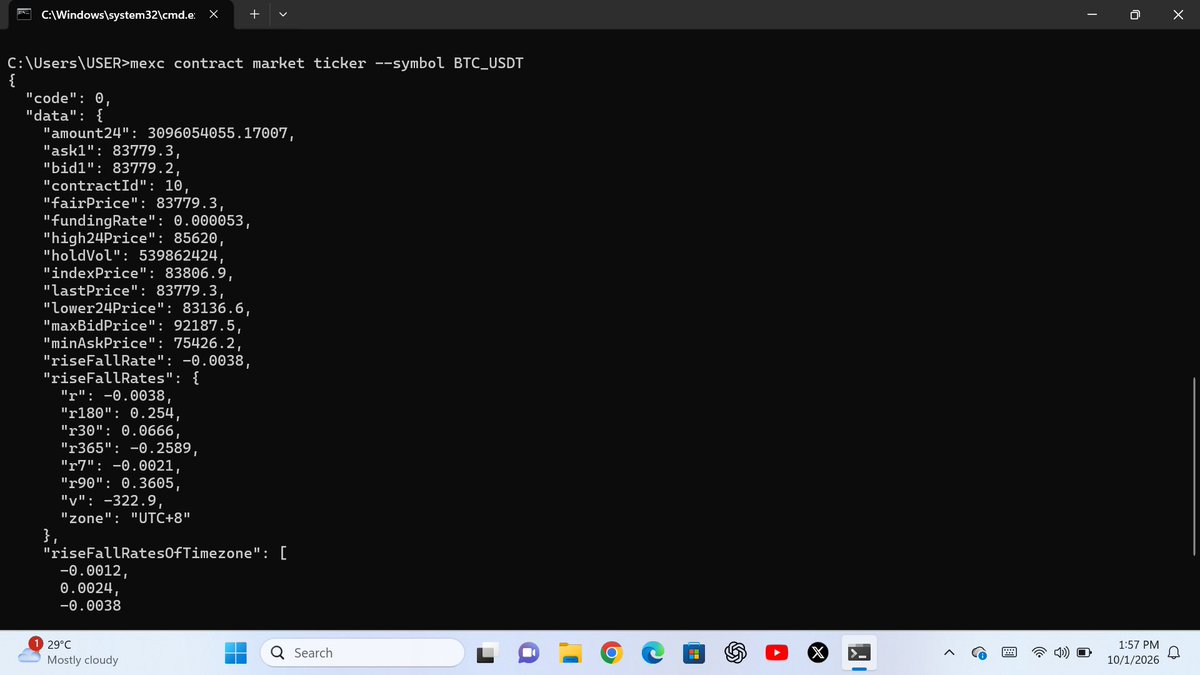
Task: Click the "high24Price": 85620 line
Action: (x=133, y=238)
